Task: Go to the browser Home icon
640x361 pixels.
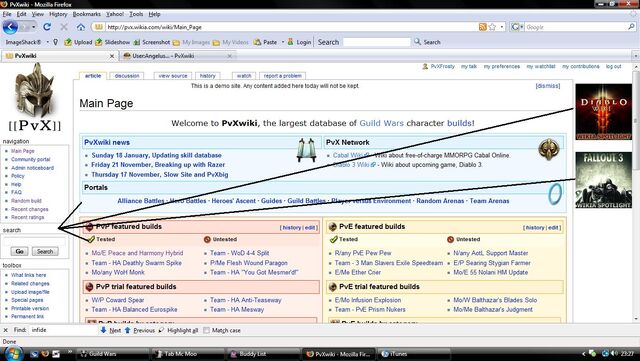Action: [x=81, y=27]
